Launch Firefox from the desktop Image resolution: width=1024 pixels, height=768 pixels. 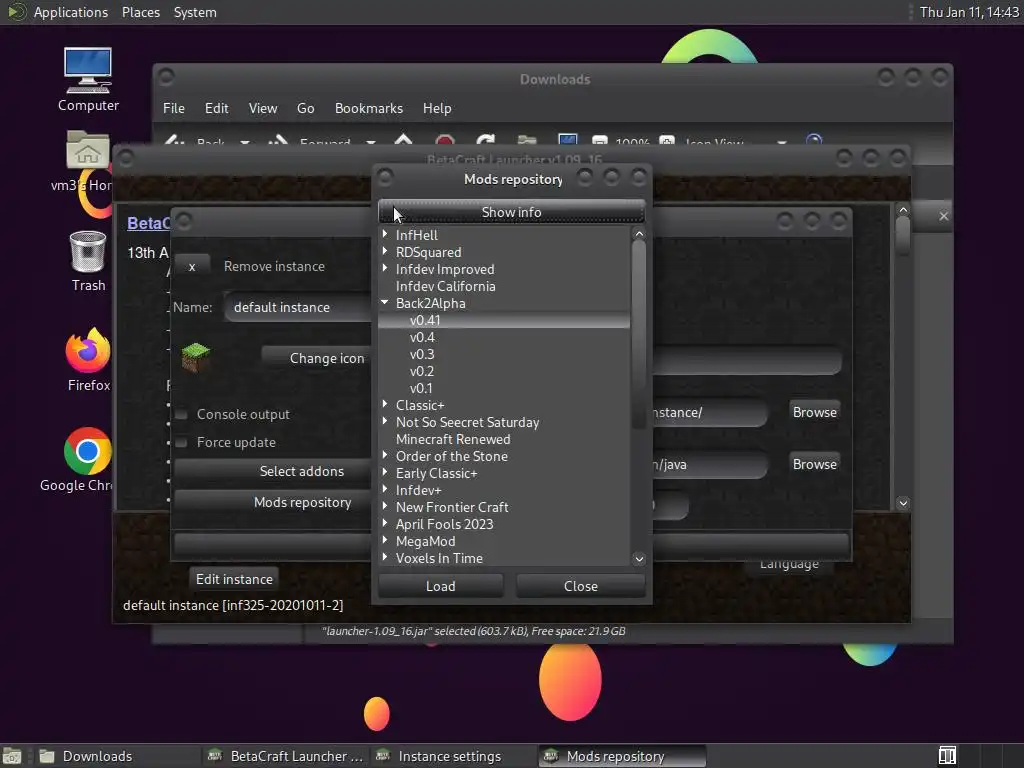click(88, 351)
